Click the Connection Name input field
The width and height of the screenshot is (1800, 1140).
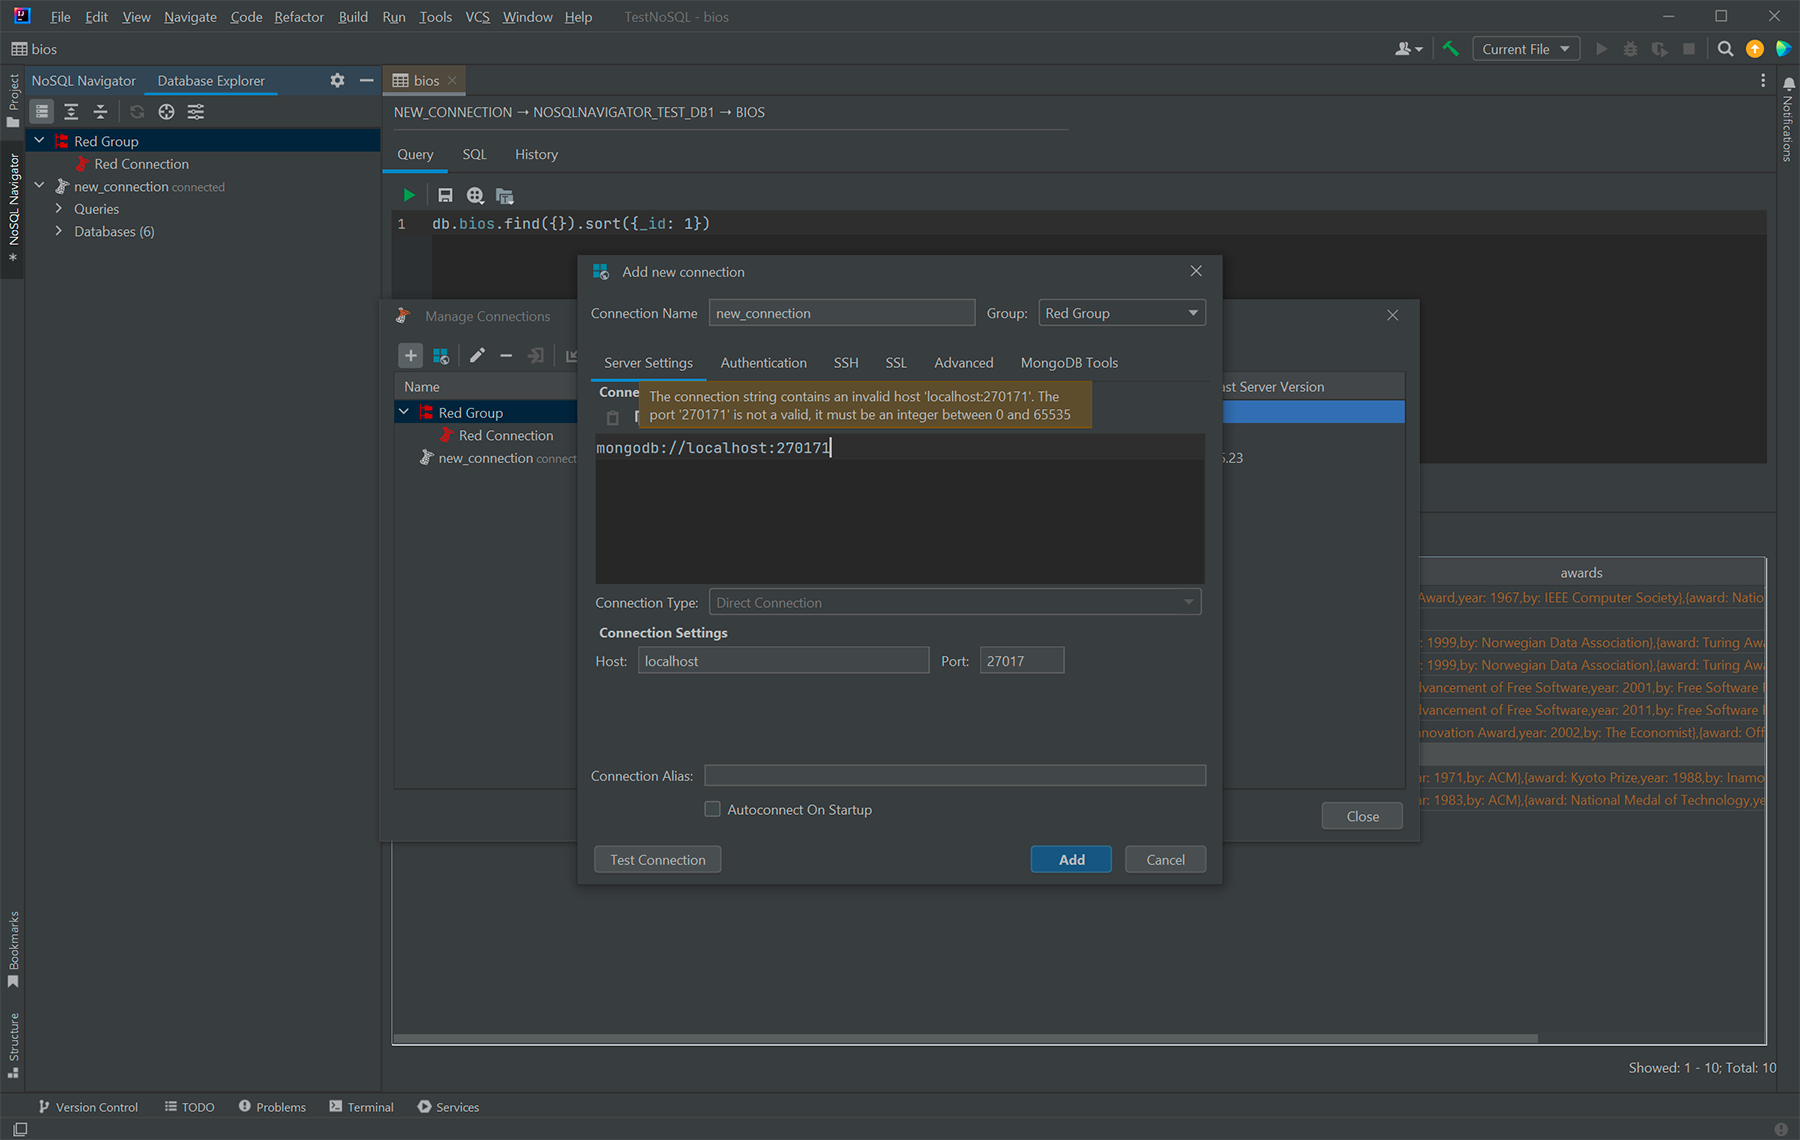pyautogui.click(x=841, y=313)
